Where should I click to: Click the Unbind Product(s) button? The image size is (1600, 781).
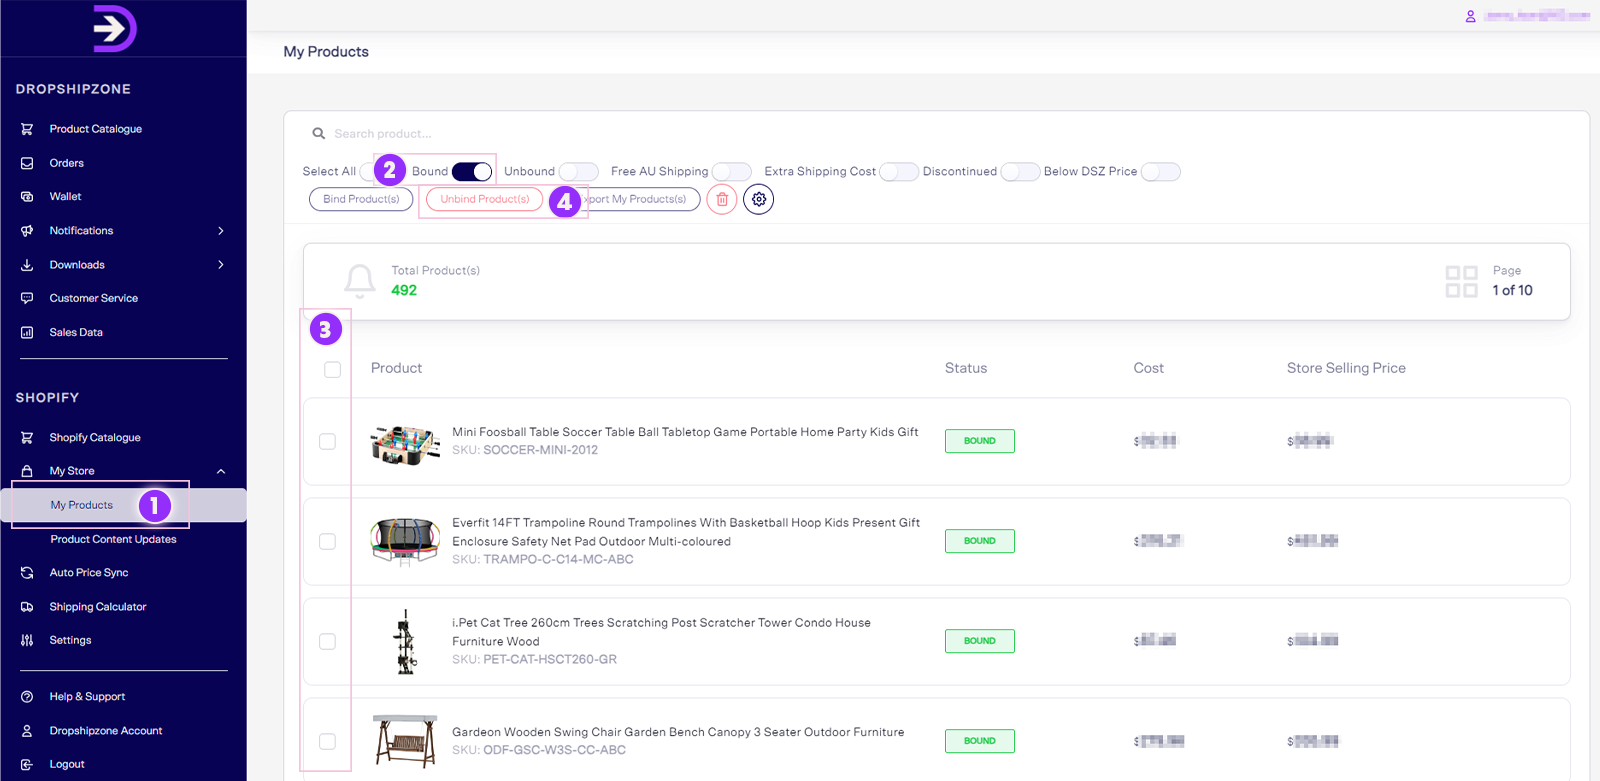[x=485, y=199]
